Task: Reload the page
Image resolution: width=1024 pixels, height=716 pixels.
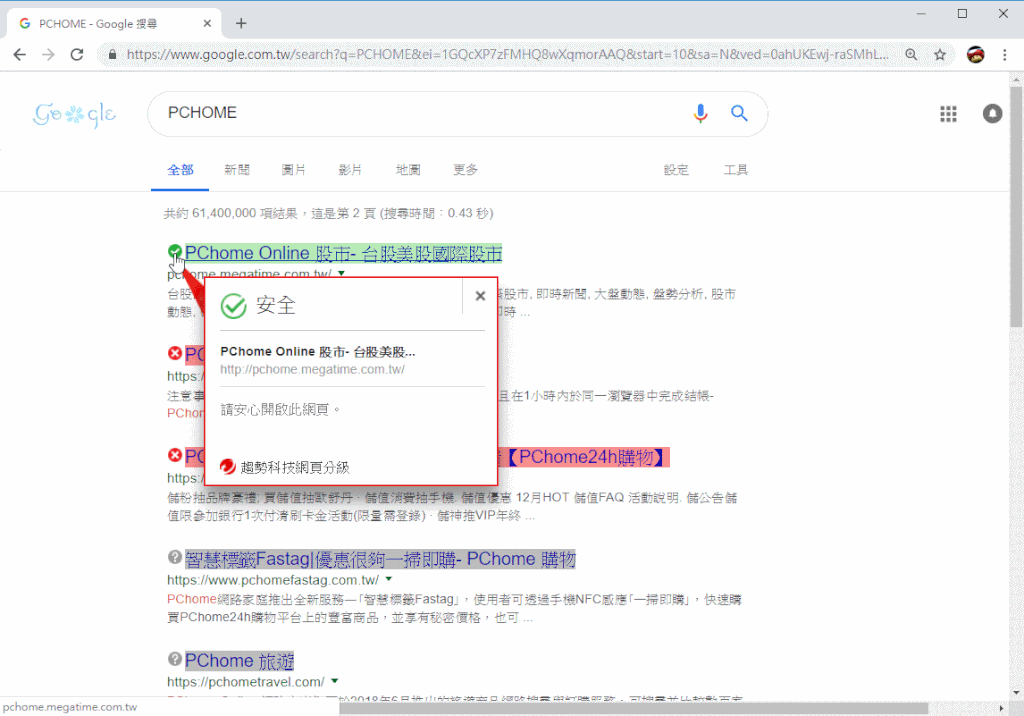Action: (x=77, y=55)
